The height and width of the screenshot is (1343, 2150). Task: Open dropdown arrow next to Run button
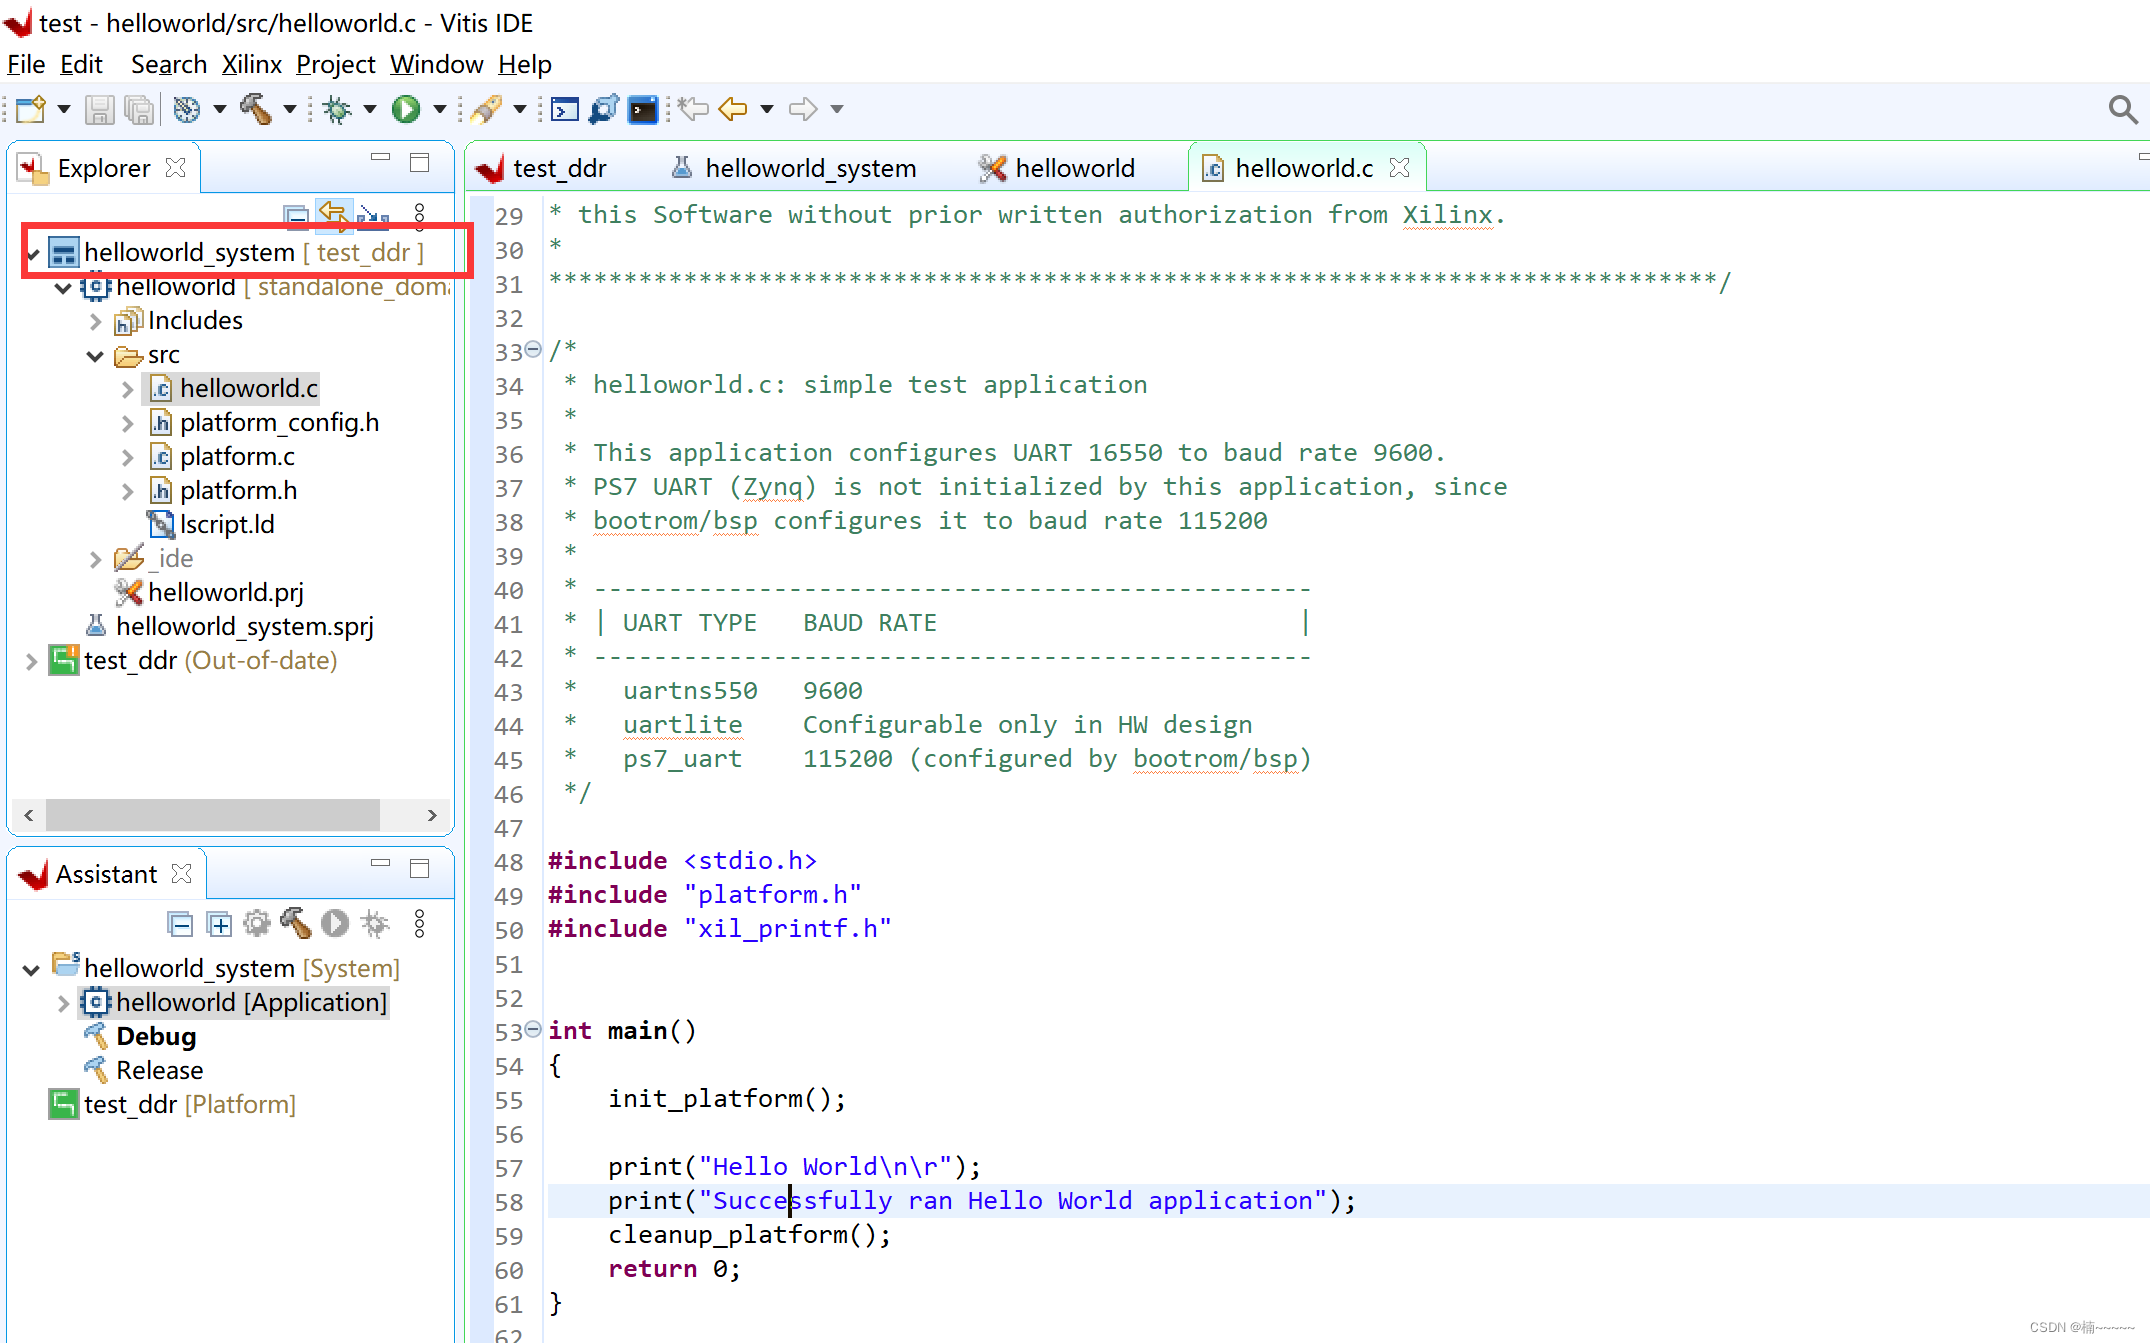(439, 109)
